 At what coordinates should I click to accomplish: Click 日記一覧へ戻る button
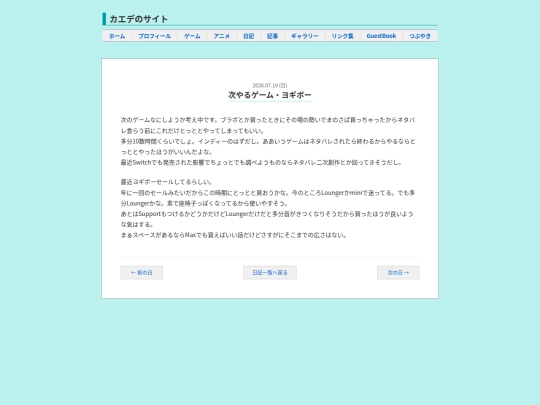(270, 272)
